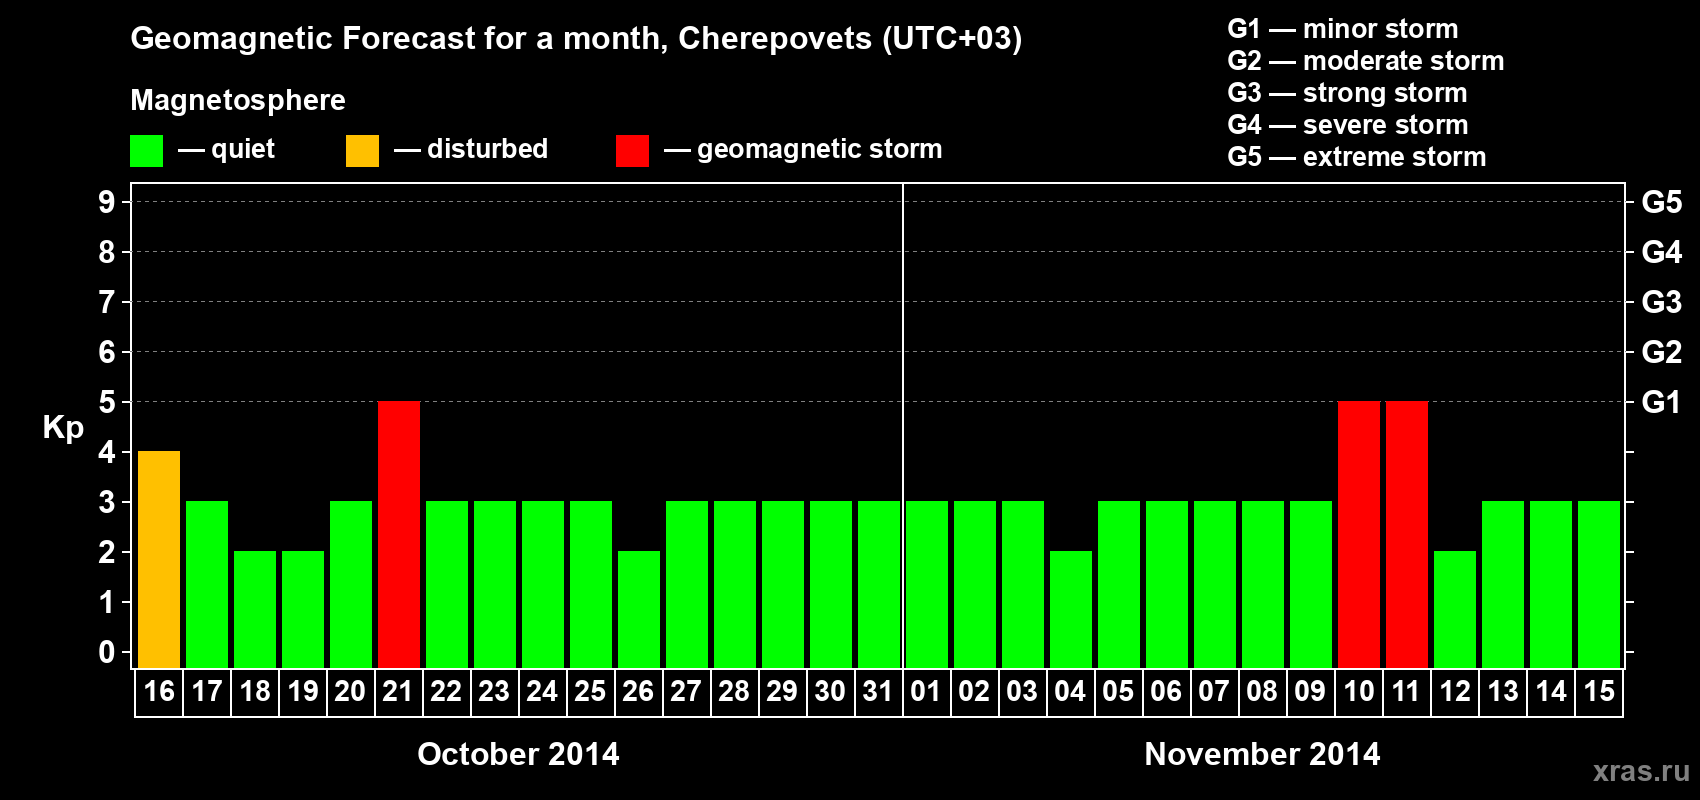Click the orange disturbed legend swatch
This screenshot has width=1700, height=800.
coord(362,151)
